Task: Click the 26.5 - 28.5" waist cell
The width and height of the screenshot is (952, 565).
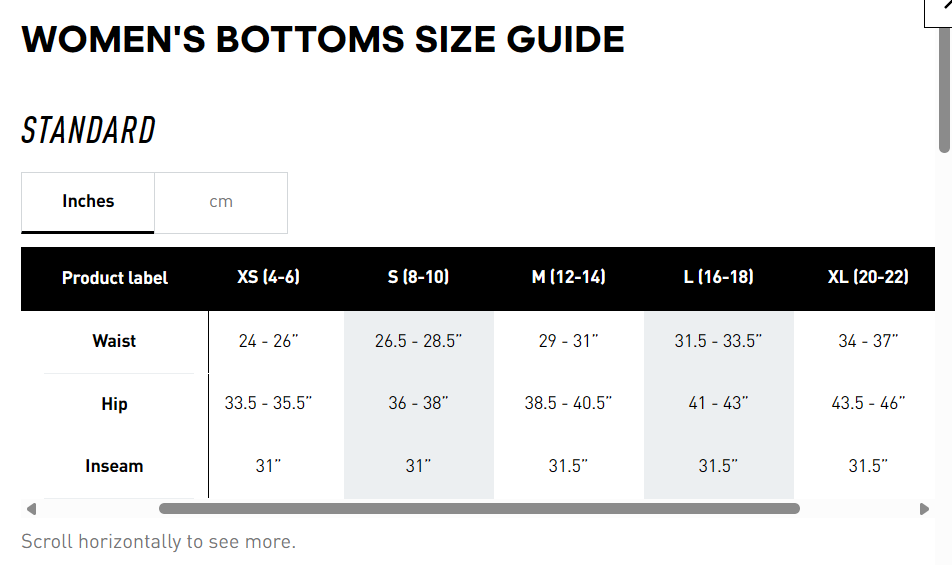Action: point(418,341)
